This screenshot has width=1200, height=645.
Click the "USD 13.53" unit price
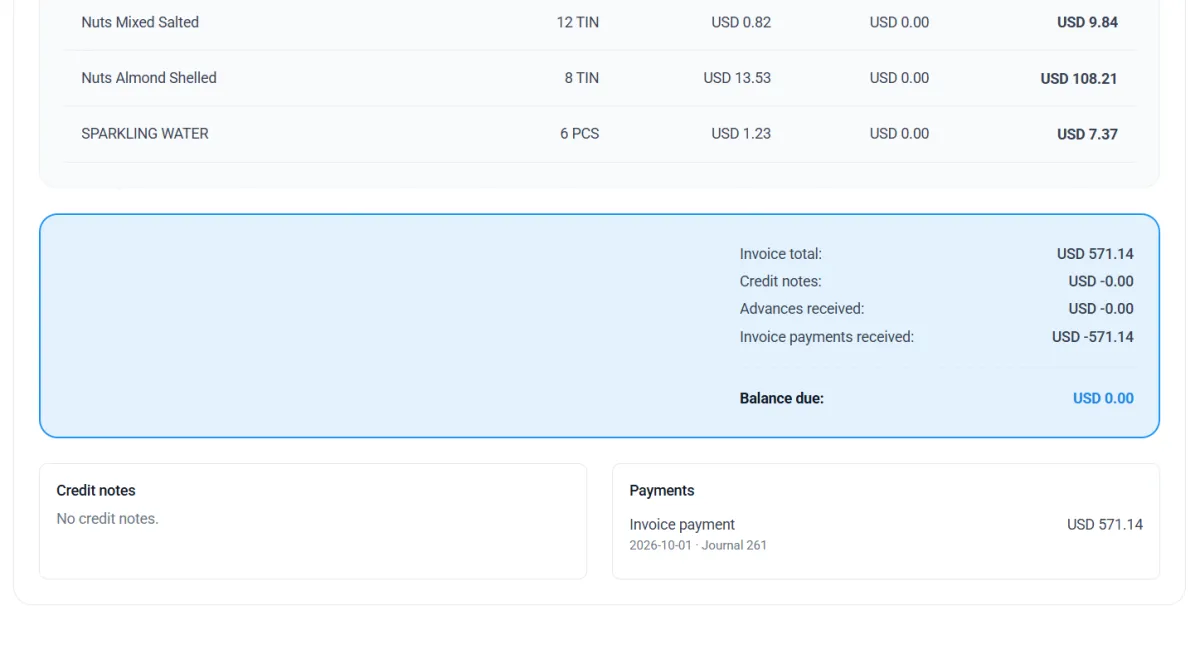737,78
